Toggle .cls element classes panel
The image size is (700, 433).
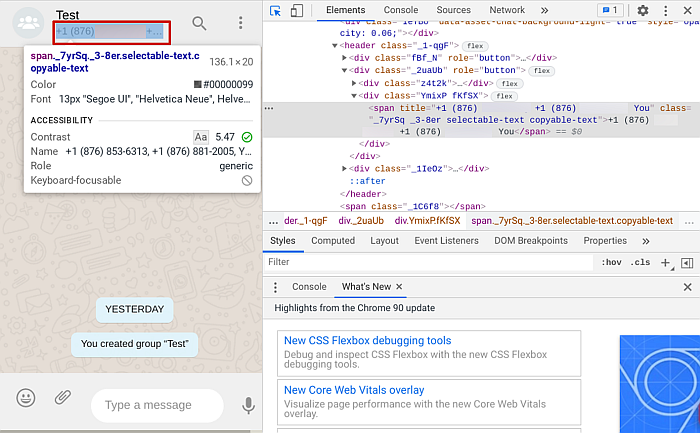click(640, 262)
